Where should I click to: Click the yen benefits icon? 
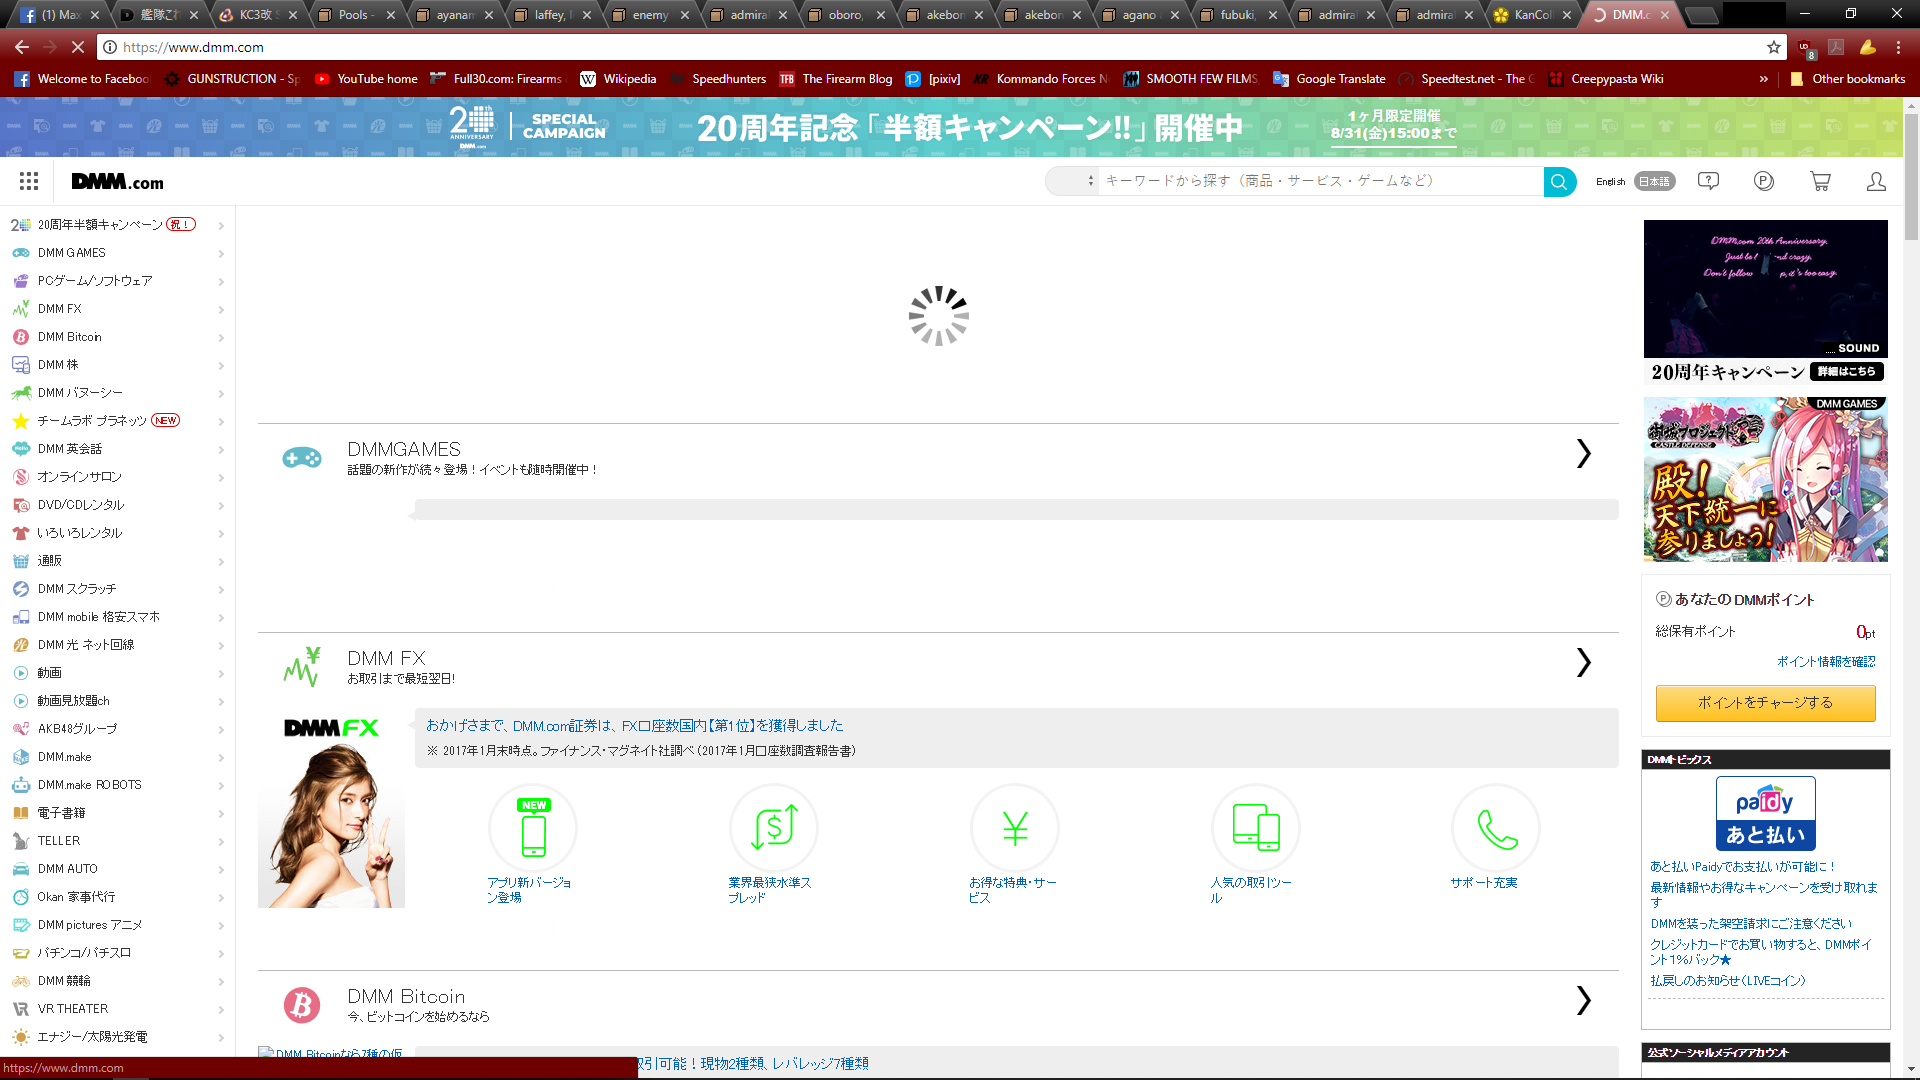1015,828
